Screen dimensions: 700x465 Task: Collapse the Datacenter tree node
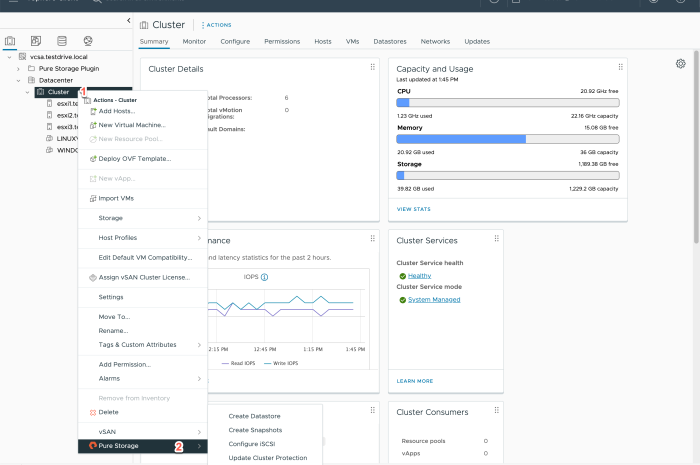18,80
